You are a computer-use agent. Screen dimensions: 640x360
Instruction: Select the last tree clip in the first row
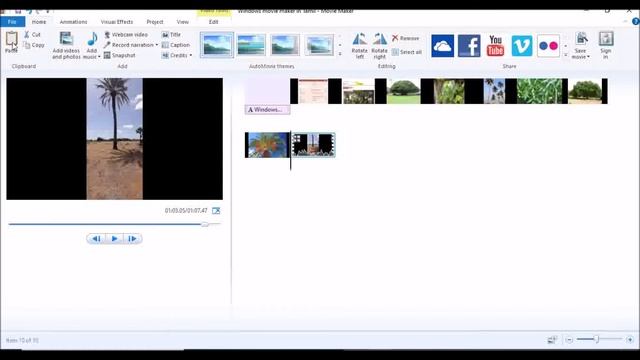(x=585, y=91)
